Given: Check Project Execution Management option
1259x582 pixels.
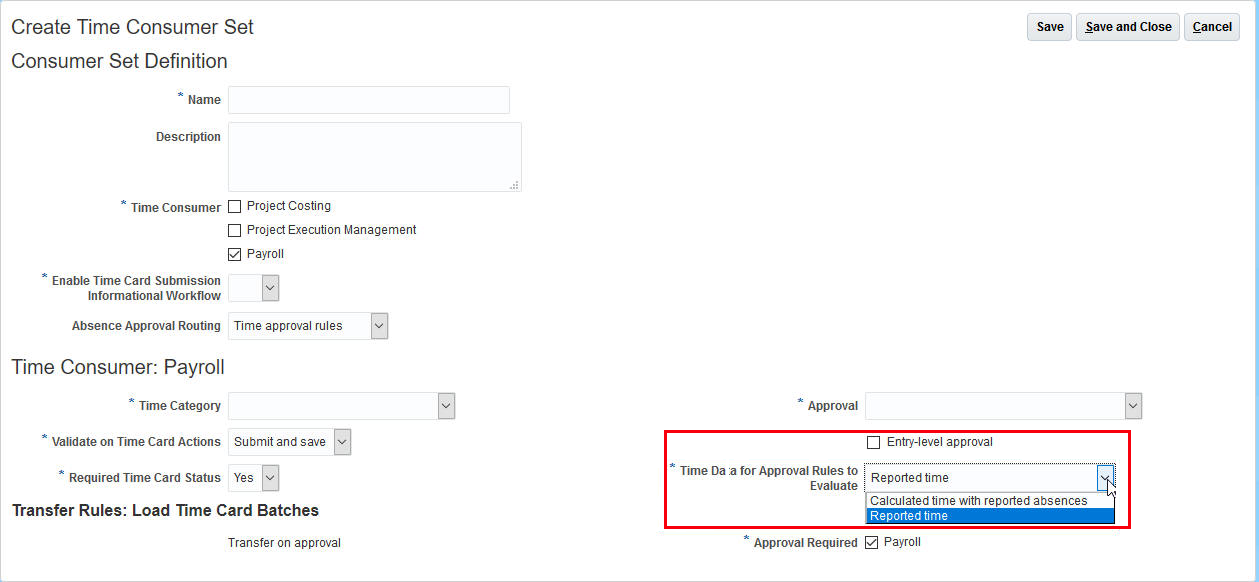Looking at the screenshot, I should point(235,230).
